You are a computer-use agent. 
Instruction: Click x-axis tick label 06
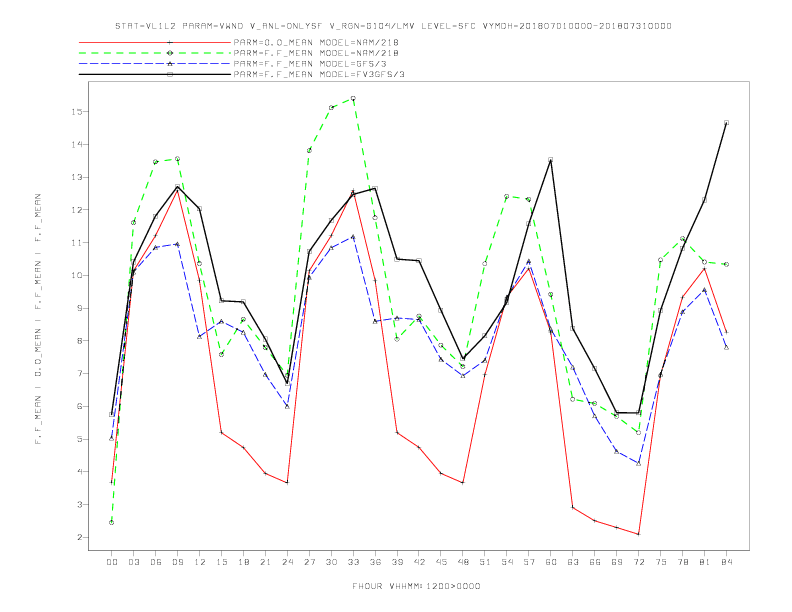156,562
